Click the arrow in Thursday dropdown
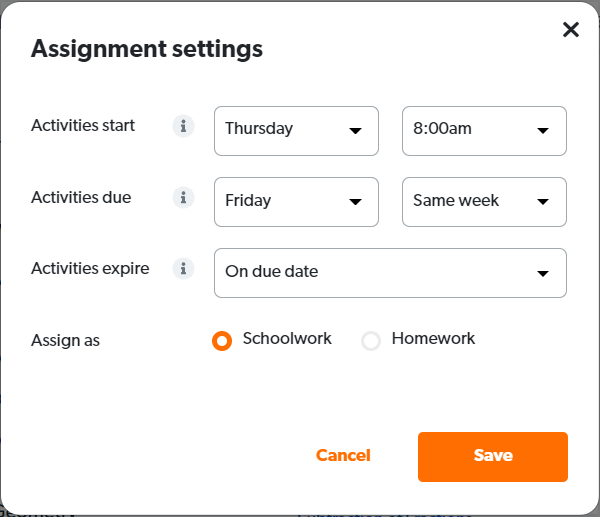600x517 pixels. (x=355, y=131)
